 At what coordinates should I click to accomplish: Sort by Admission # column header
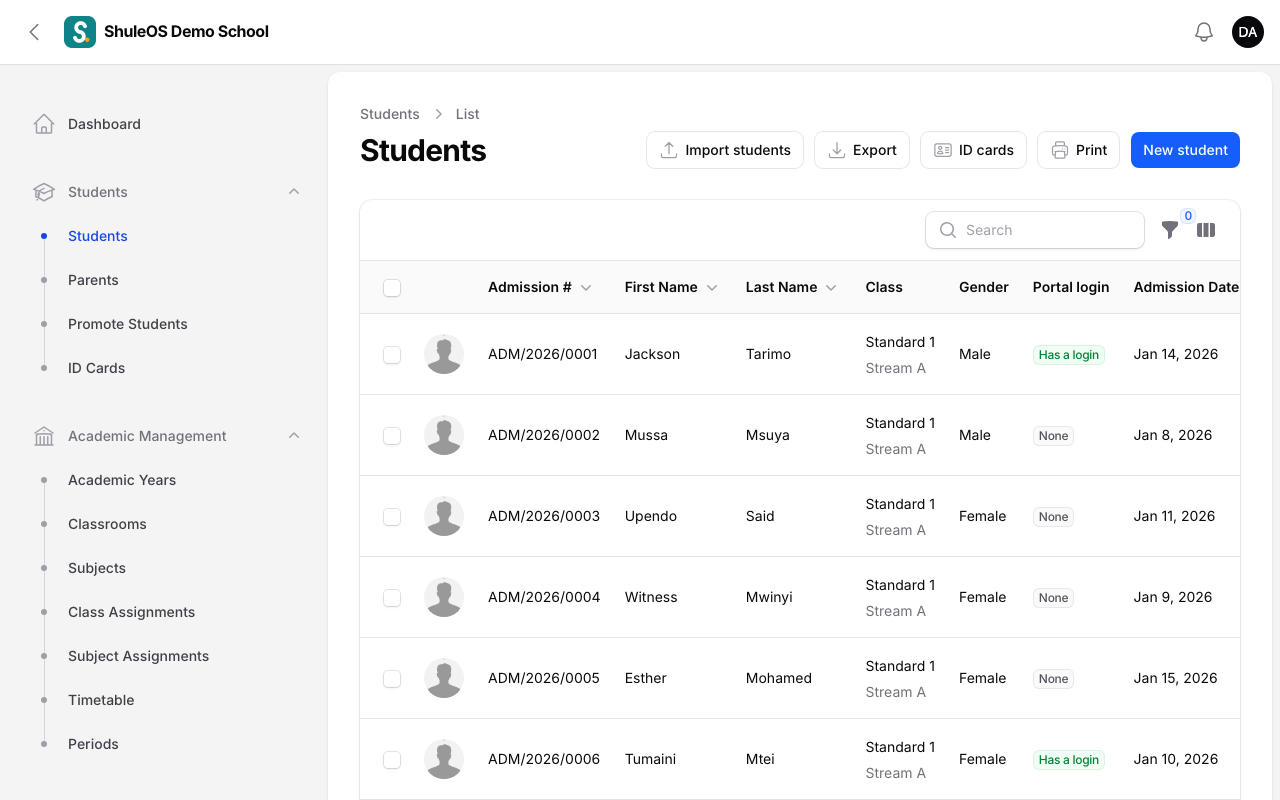pyautogui.click(x=540, y=287)
